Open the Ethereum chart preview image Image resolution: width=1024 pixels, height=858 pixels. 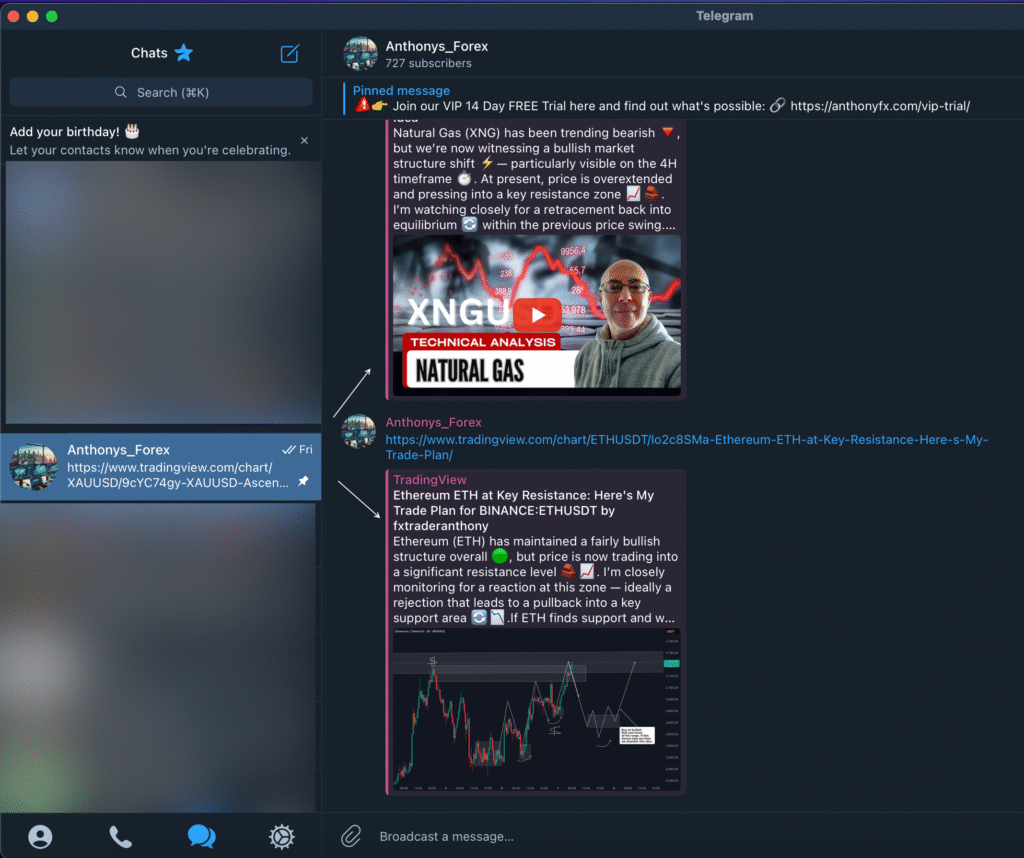point(535,710)
